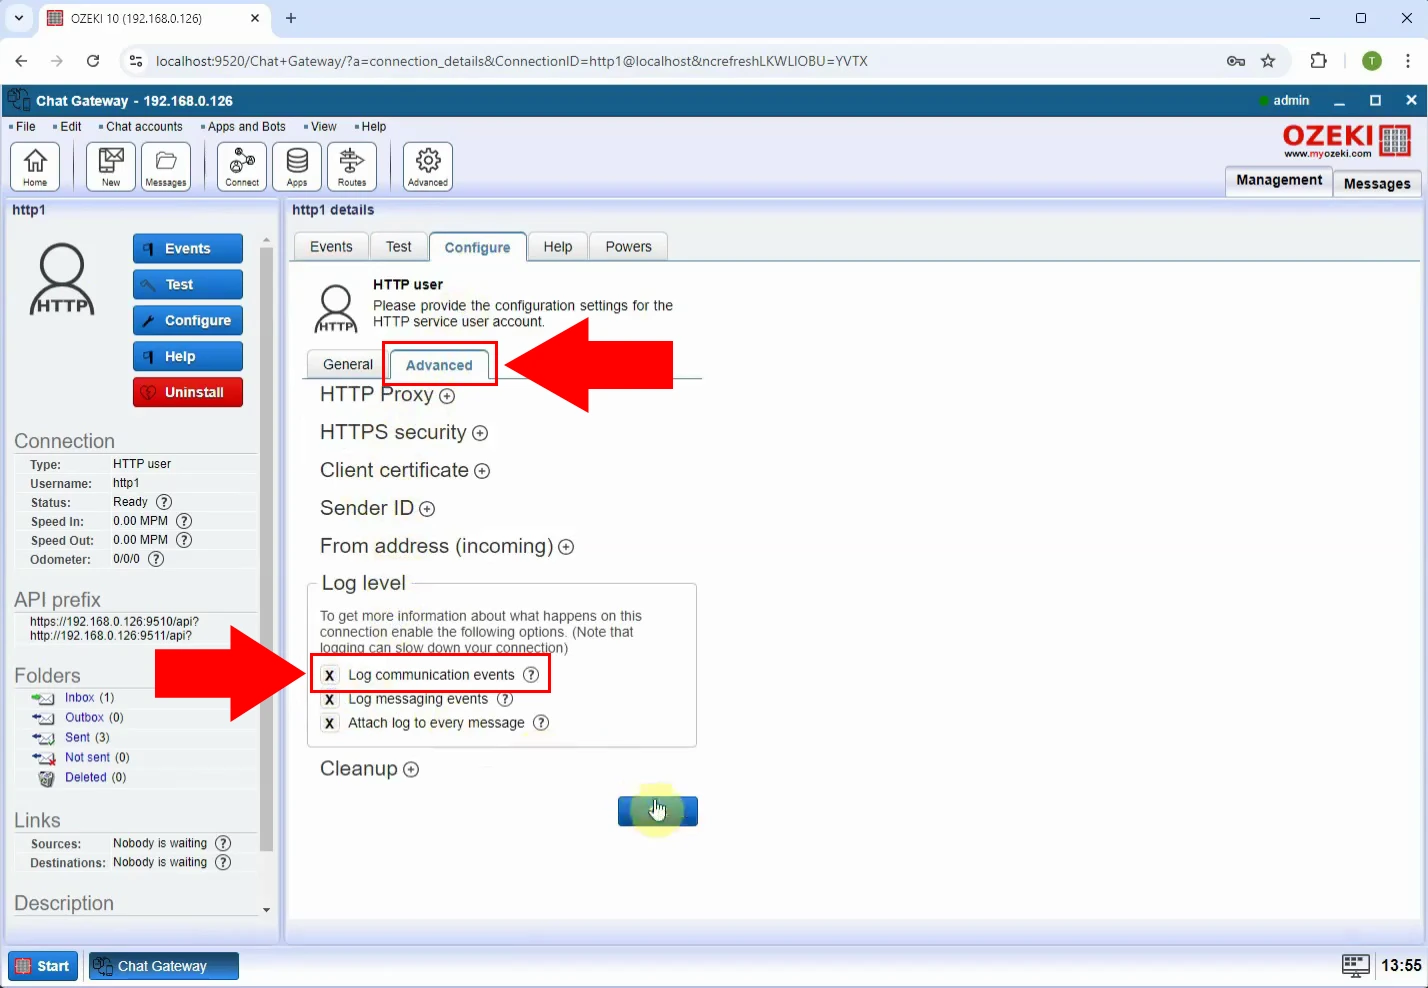The image size is (1428, 988).
Task: Click help icon for Attach log to every message
Action: click(x=541, y=723)
